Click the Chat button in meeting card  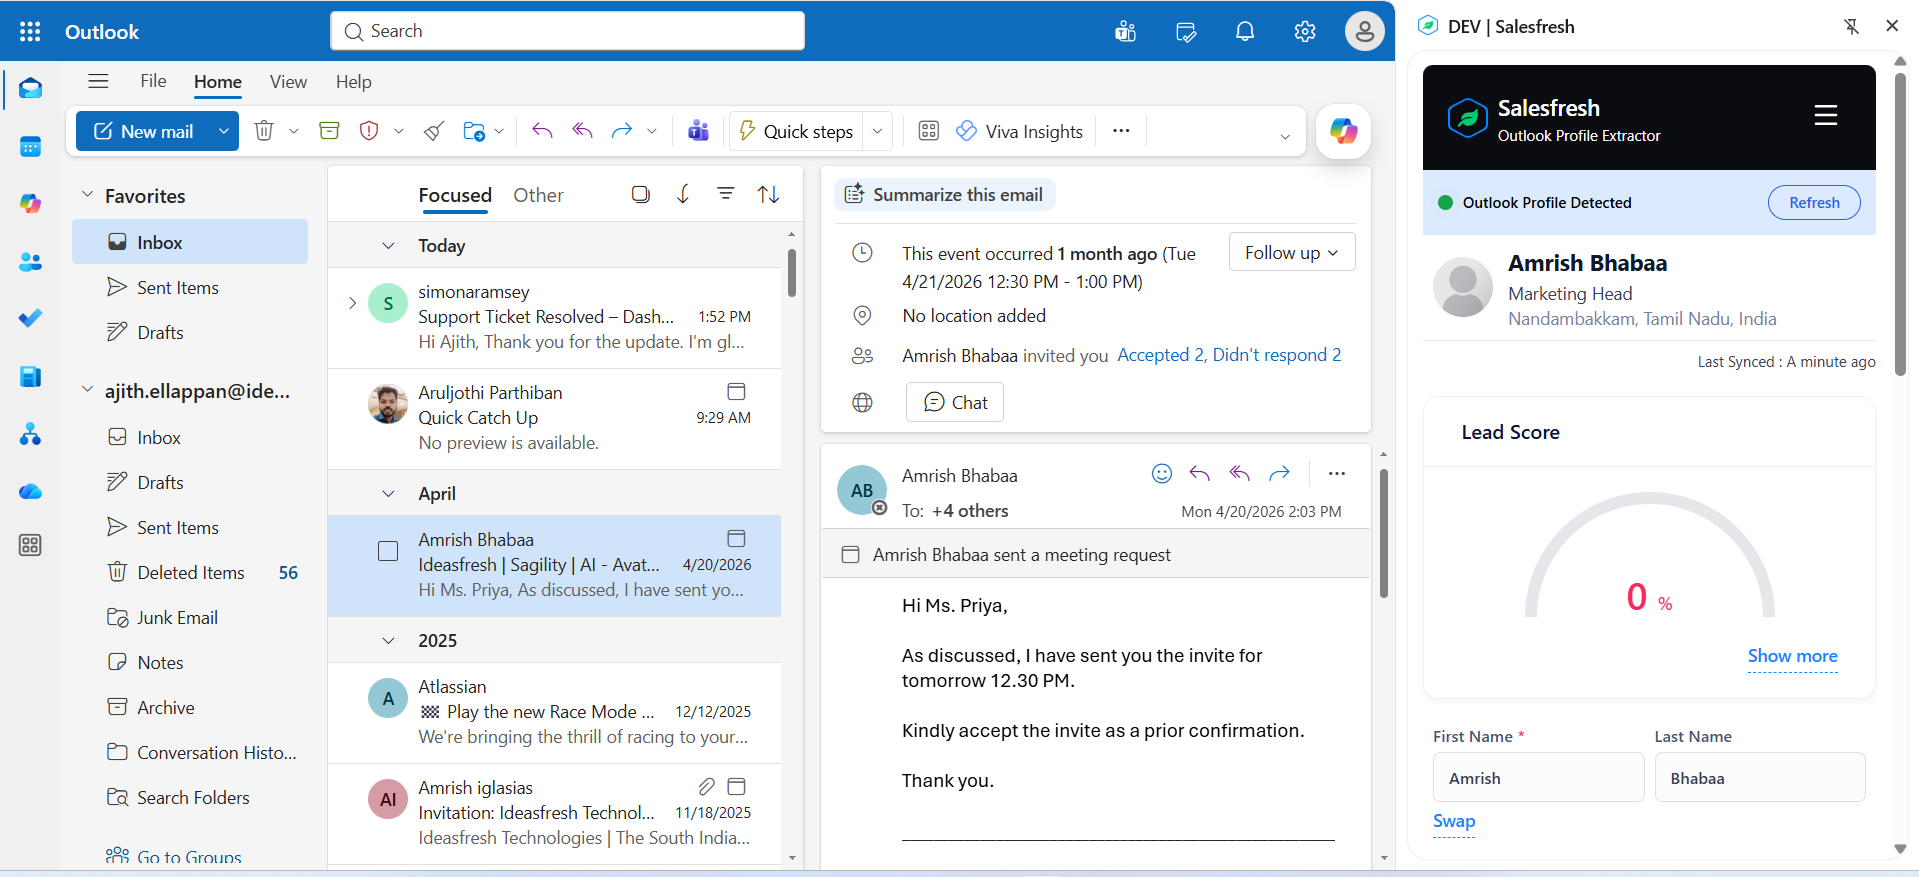(955, 402)
